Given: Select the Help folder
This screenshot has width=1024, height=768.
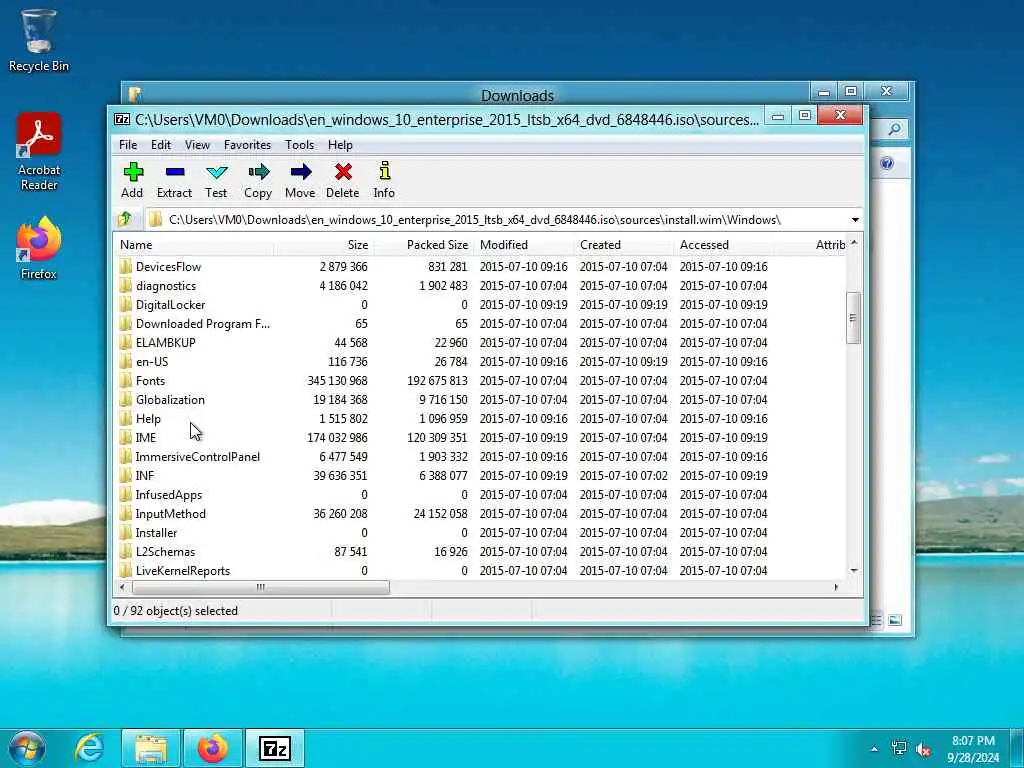Looking at the screenshot, I should [481, 419].
